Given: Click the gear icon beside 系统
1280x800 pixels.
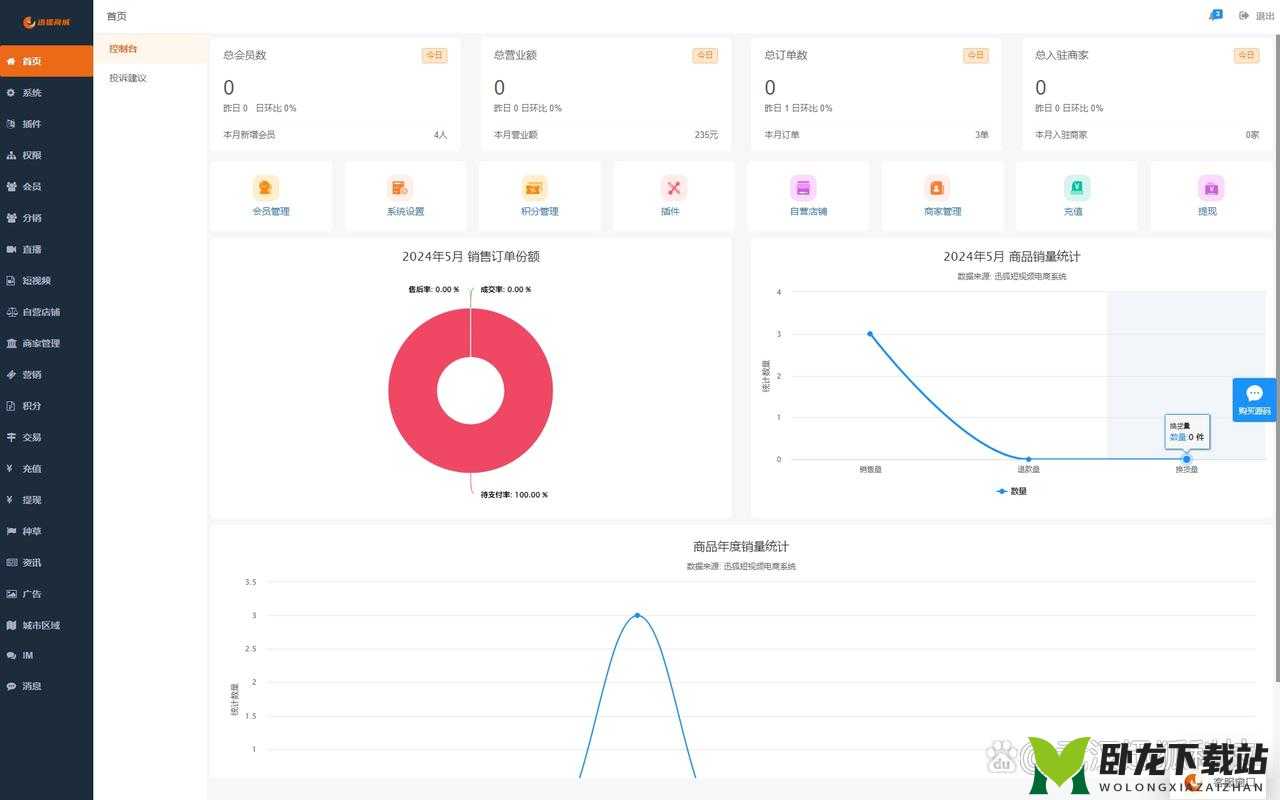Looking at the screenshot, I should coord(11,93).
